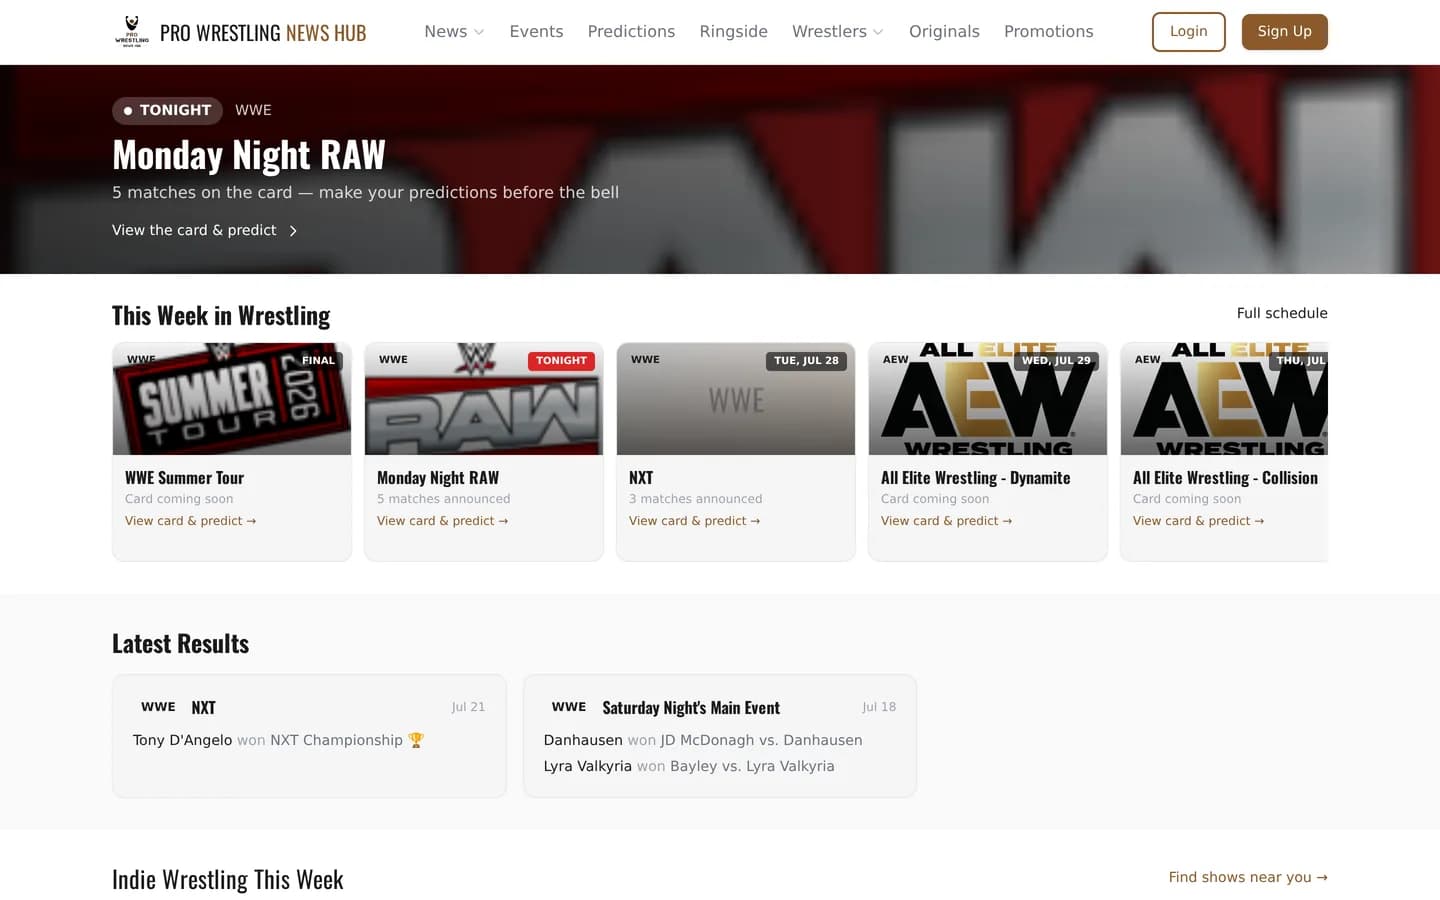The image size is (1440, 900).
Task: Open the Ringside nav item
Action: pos(733,32)
